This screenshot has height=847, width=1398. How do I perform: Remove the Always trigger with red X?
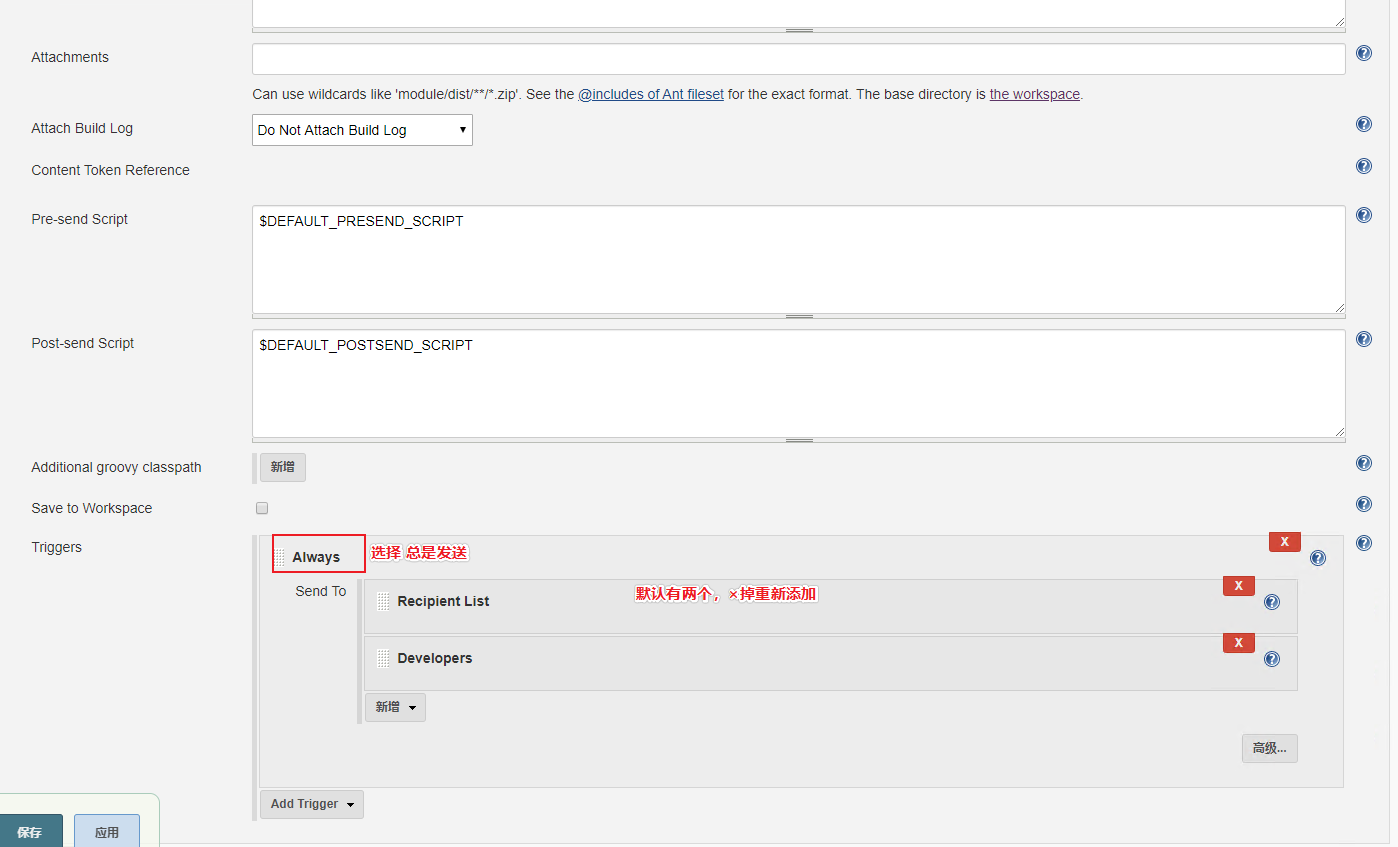tap(1284, 542)
